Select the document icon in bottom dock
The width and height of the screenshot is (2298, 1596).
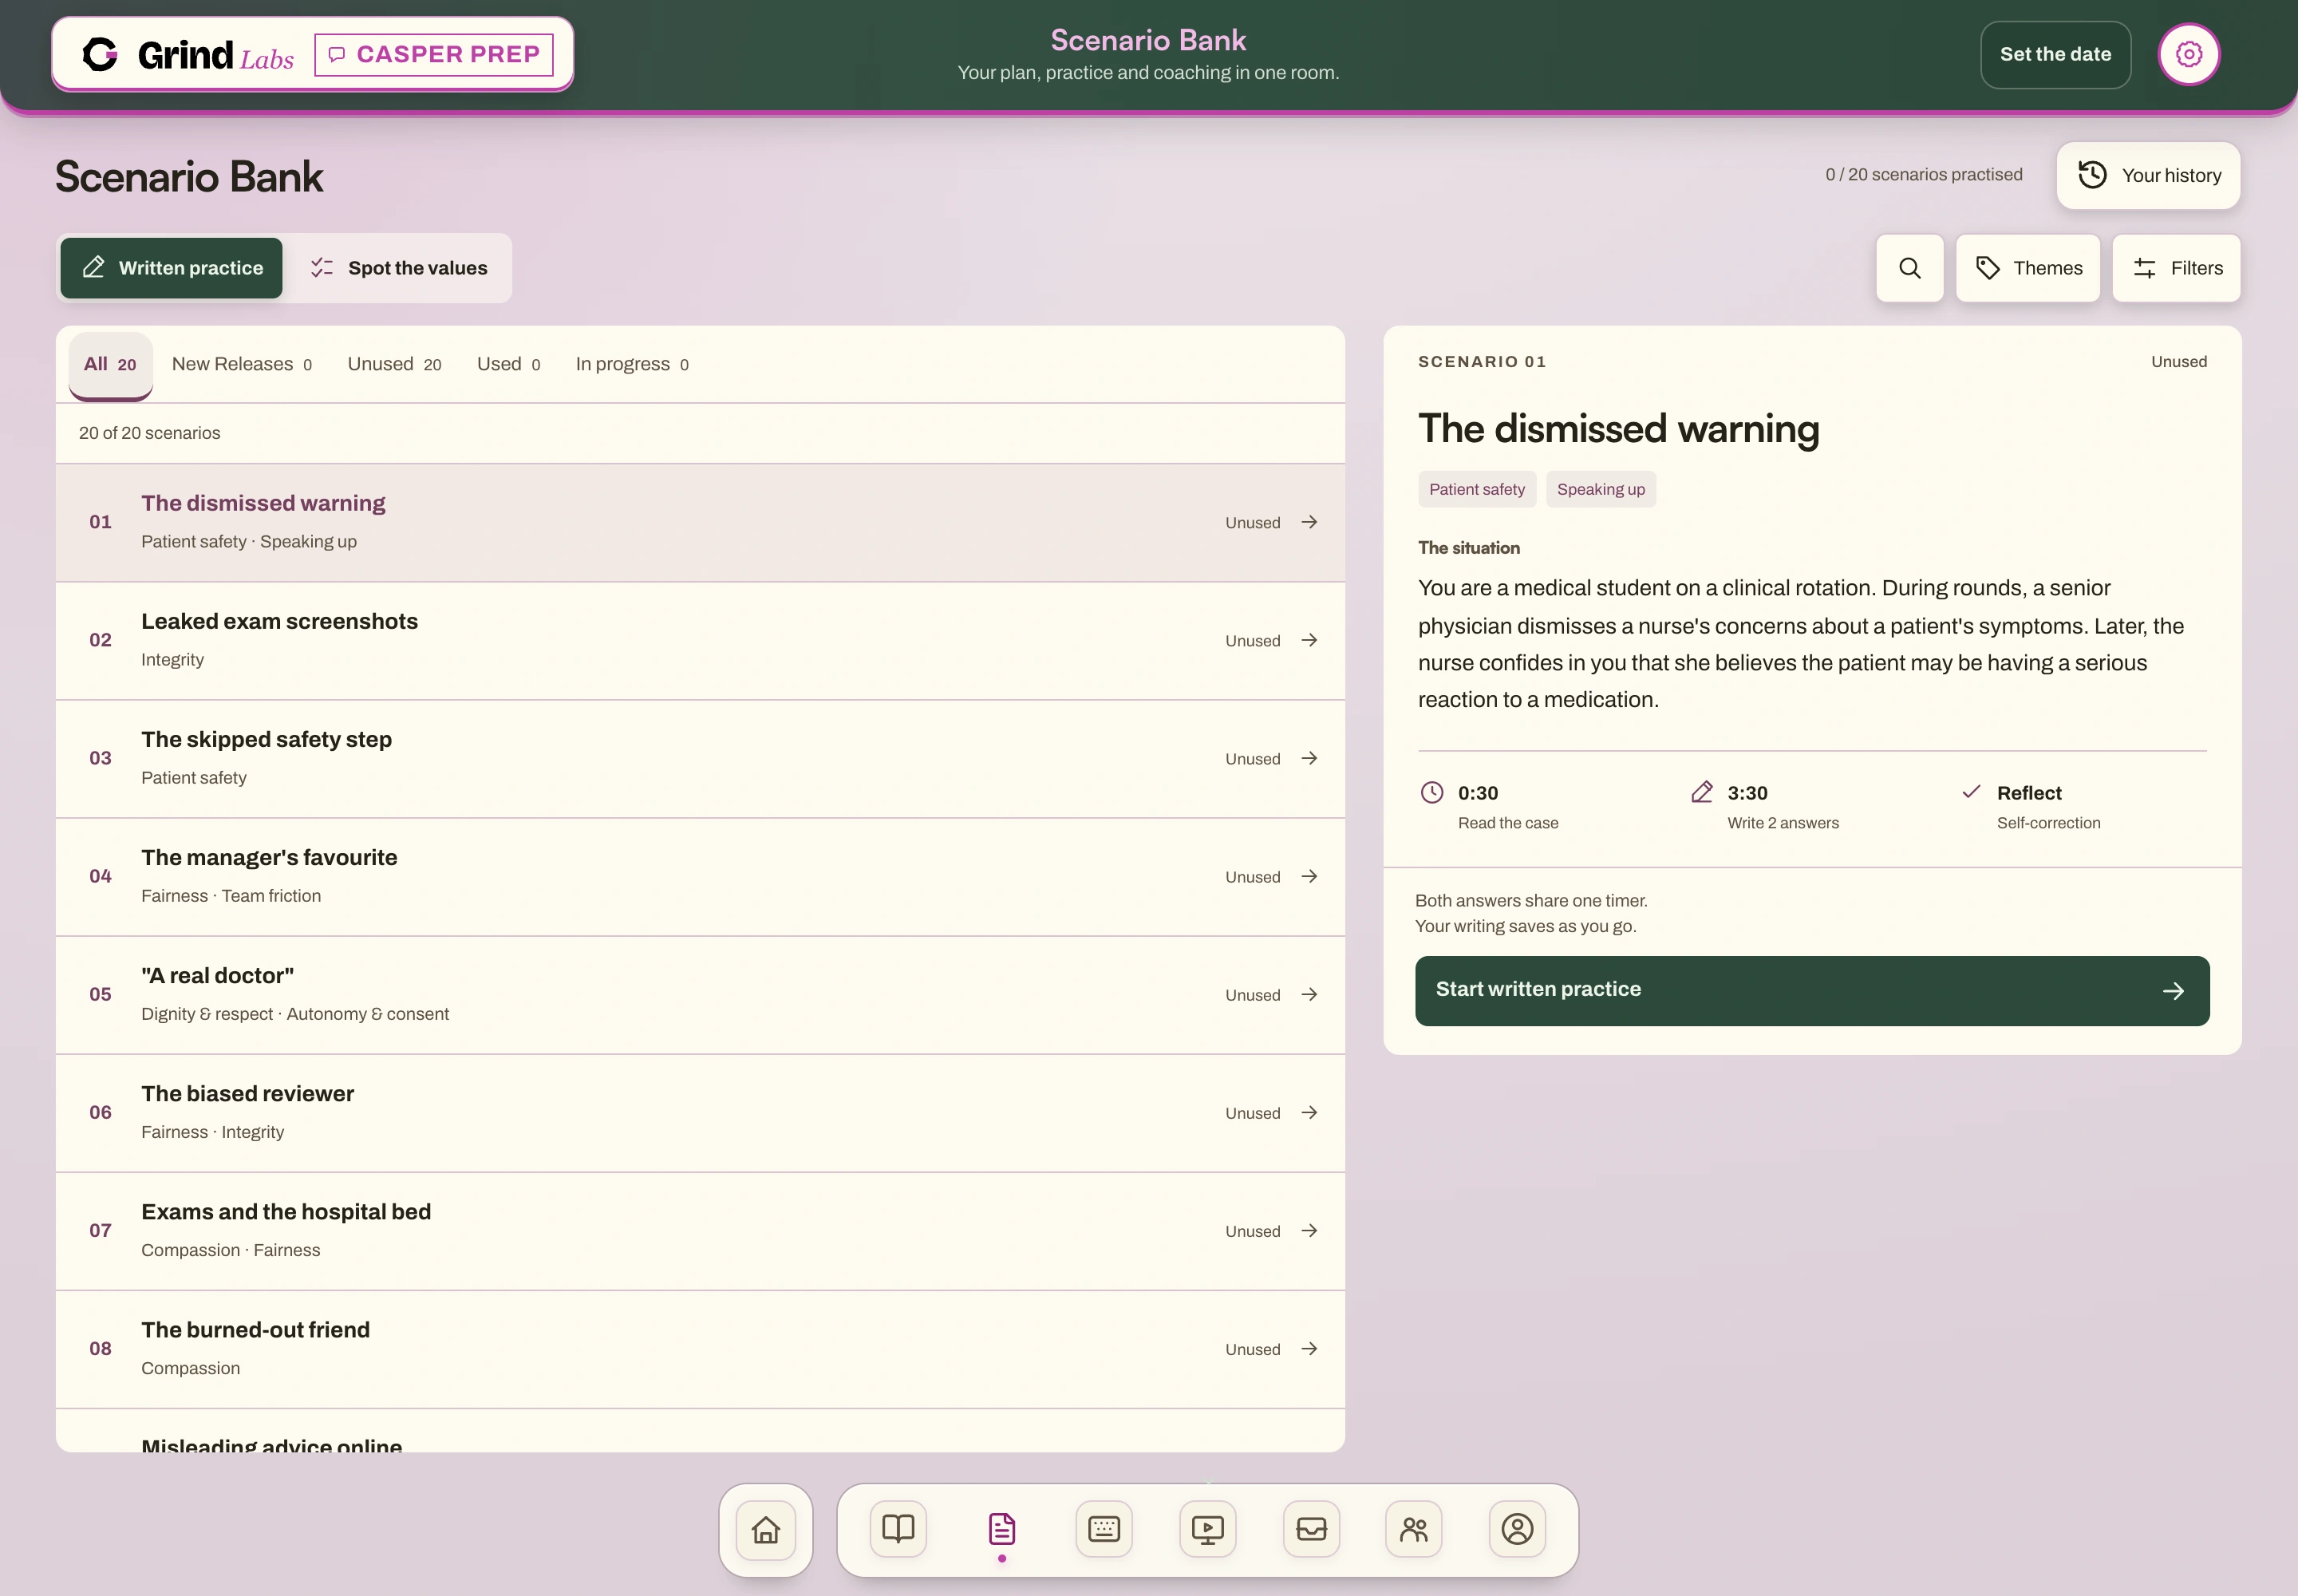[1002, 1529]
